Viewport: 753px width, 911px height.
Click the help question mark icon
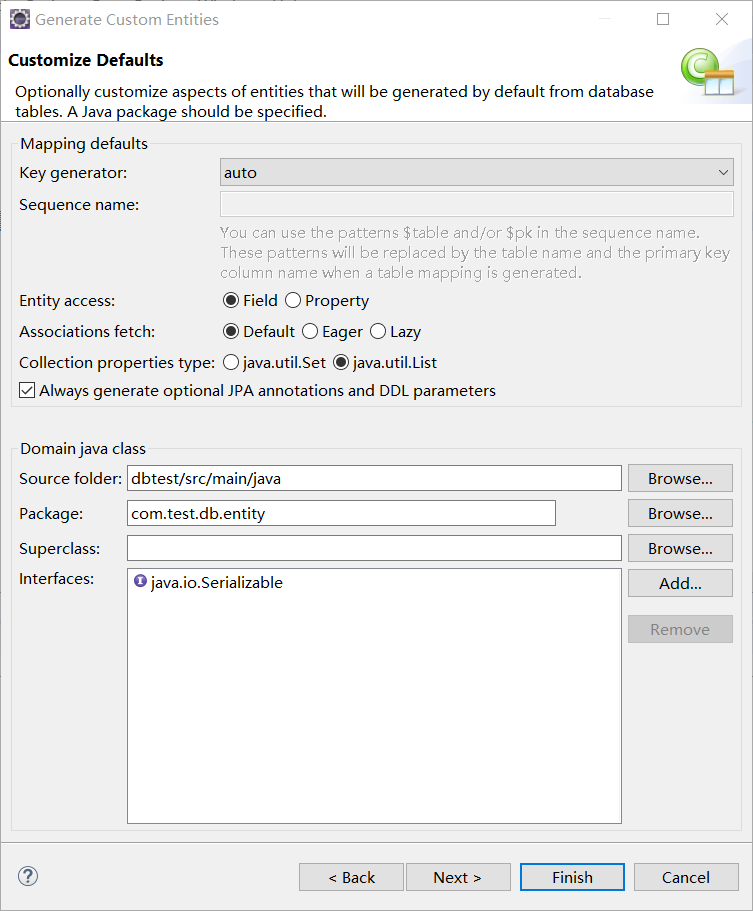[28, 877]
